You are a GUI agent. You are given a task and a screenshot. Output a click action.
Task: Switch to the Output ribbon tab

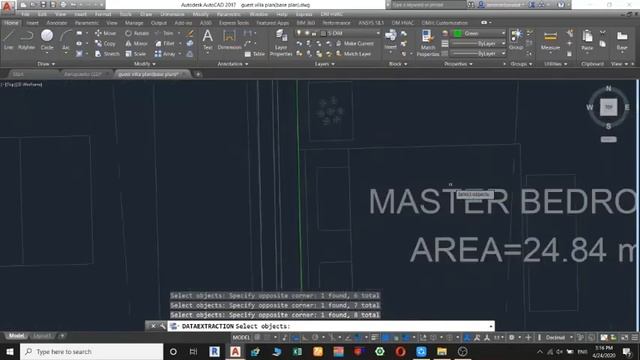pos(158,23)
